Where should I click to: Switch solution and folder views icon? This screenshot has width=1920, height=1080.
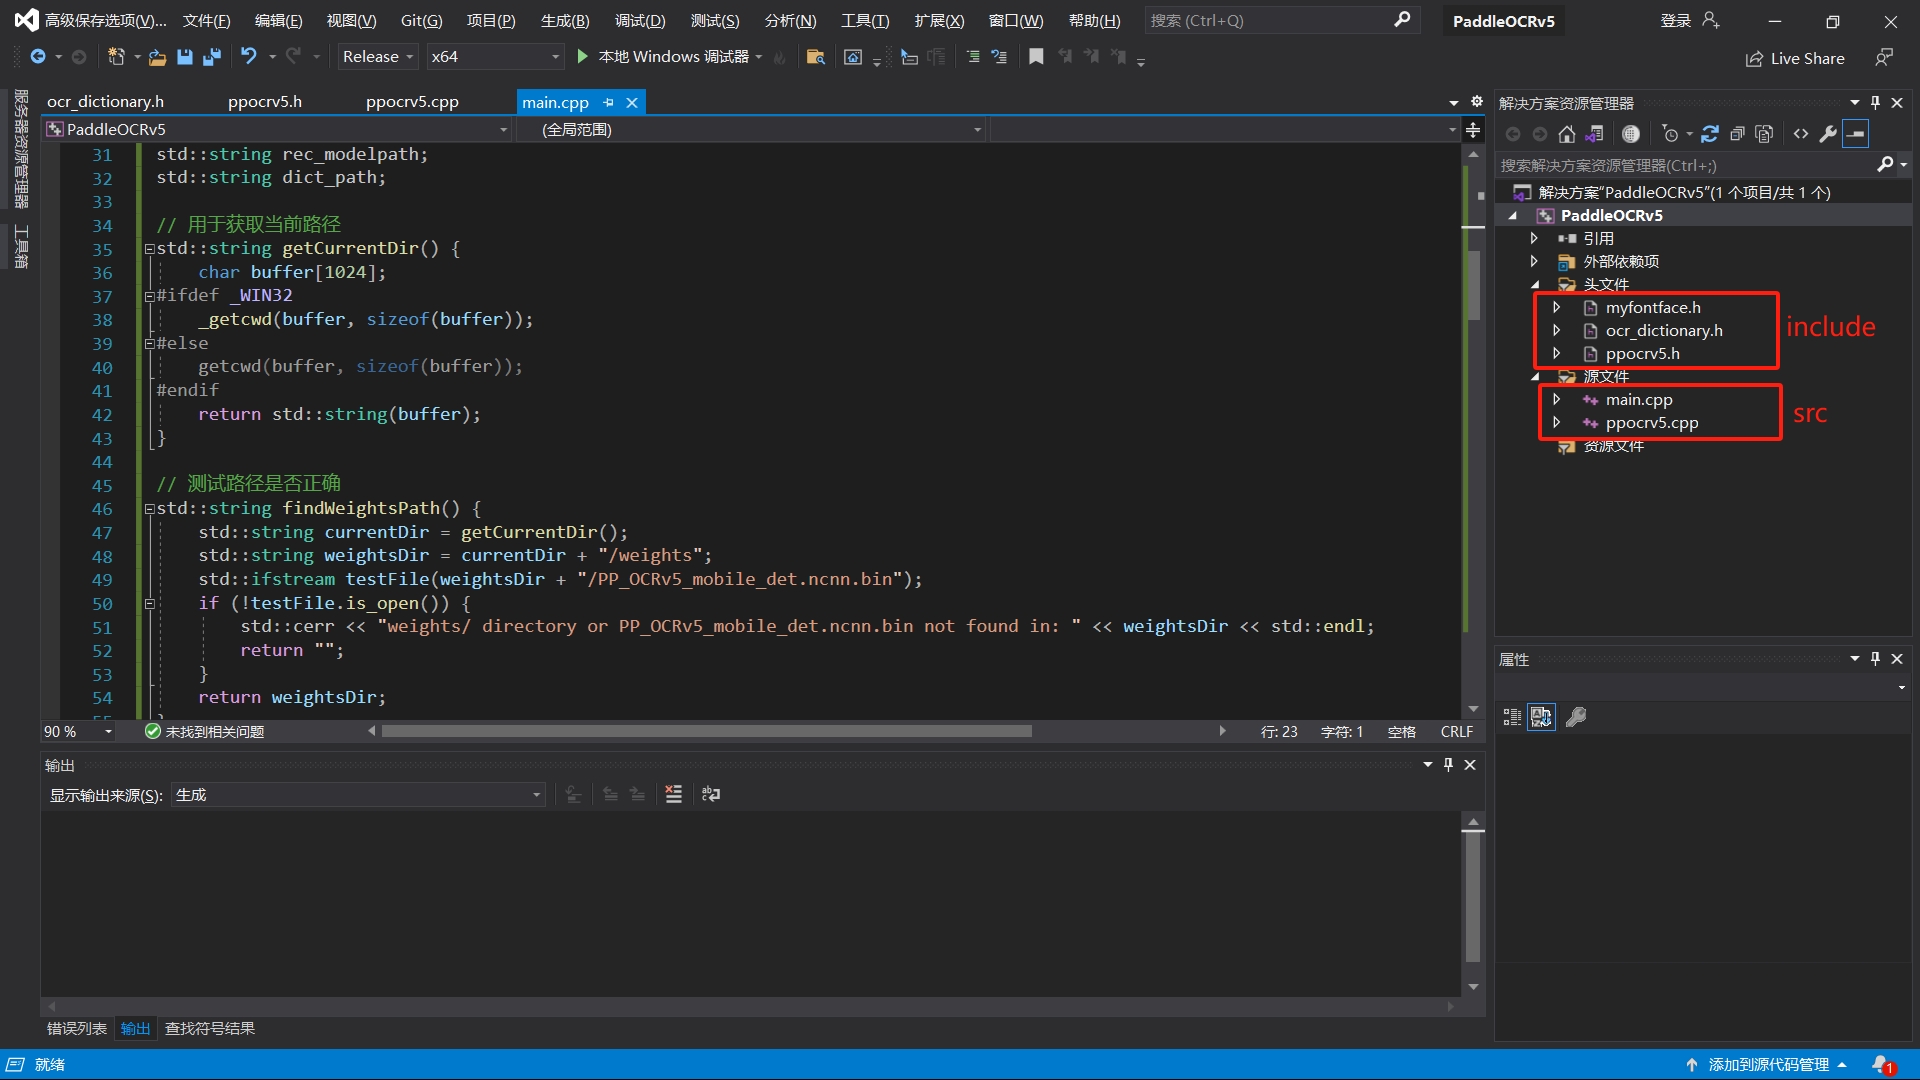pyautogui.click(x=1595, y=134)
